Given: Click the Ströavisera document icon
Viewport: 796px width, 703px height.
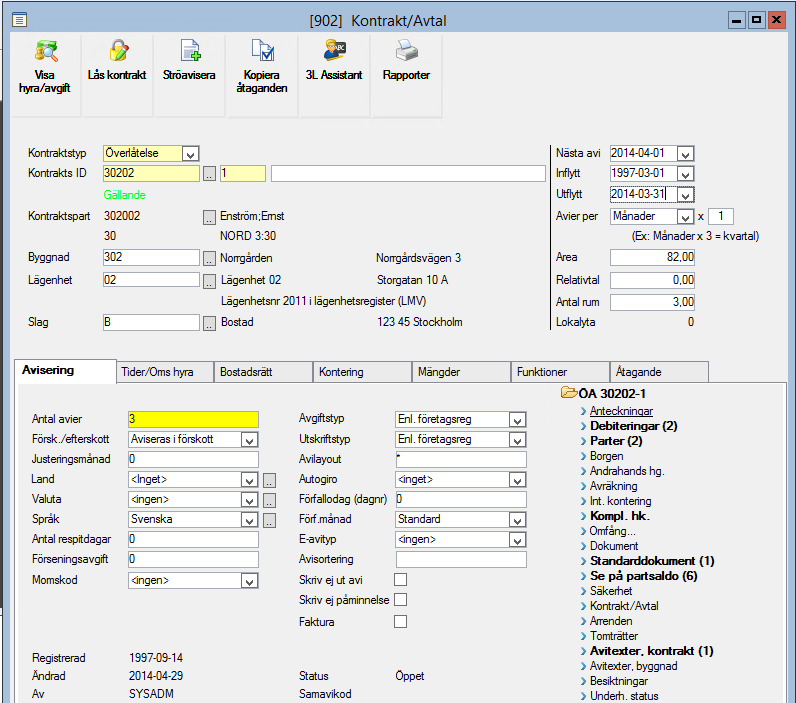Looking at the screenshot, I should (190, 51).
